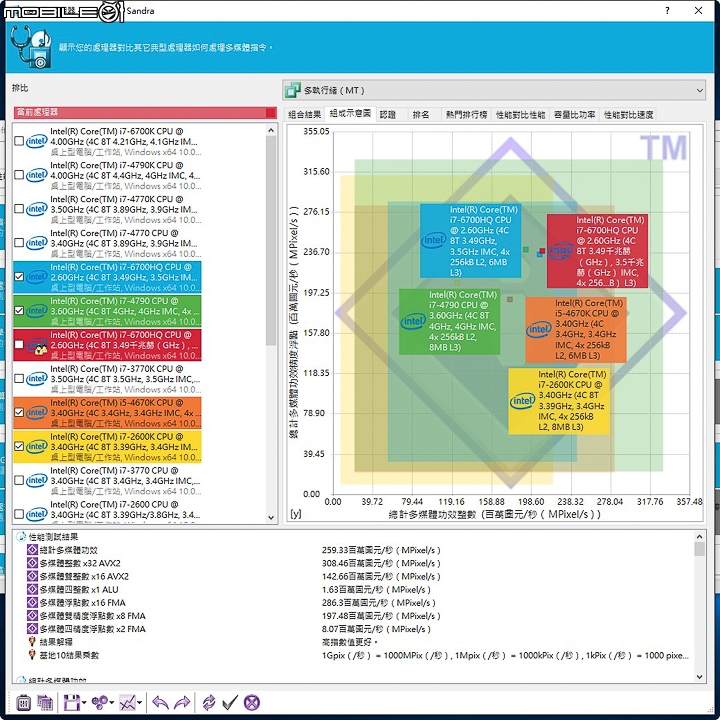Viewport: 720px width, 720px height.
Task: Click results panel scroll down arrow
Action: click(x=699, y=676)
